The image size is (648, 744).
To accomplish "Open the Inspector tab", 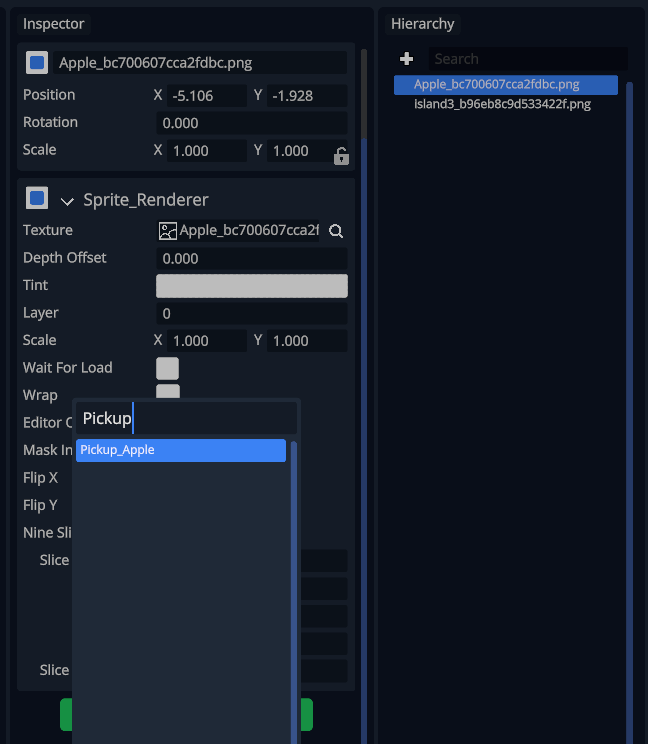I will [x=54, y=24].
